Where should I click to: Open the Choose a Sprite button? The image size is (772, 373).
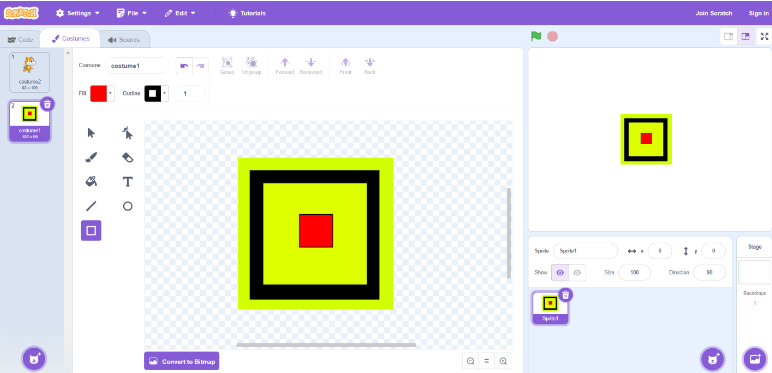[712, 359]
